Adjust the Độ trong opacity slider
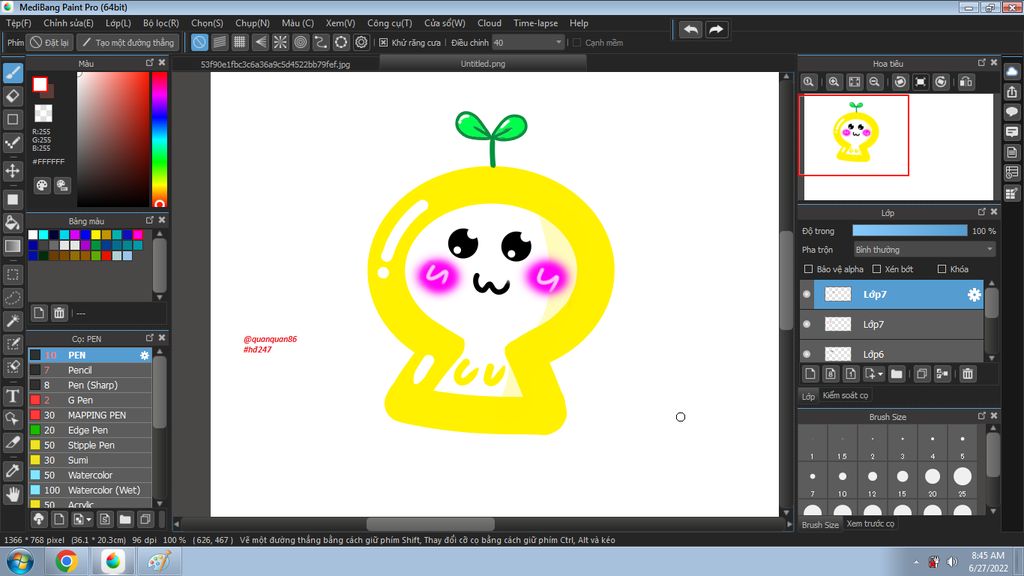The width and height of the screenshot is (1024, 576). coord(910,231)
